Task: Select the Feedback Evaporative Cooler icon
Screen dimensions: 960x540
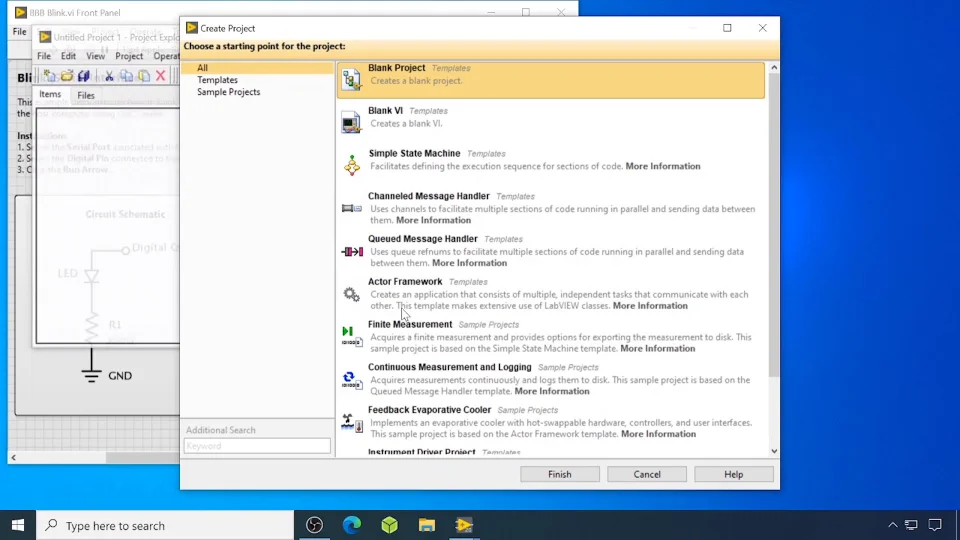Action: click(351, 423)
